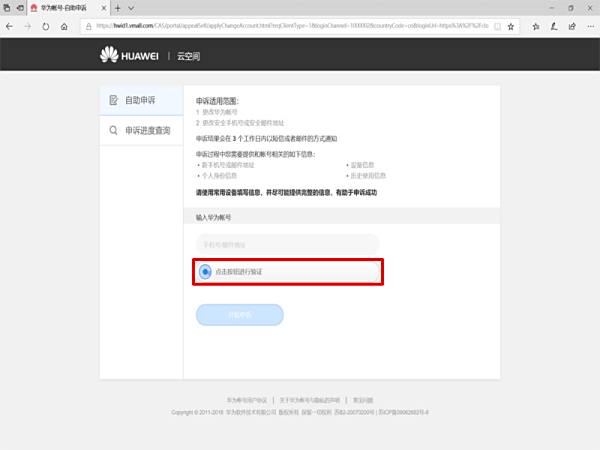
Task: Focus the Huawei account input field
Action: pyautogui.click(x=287, y=245)
